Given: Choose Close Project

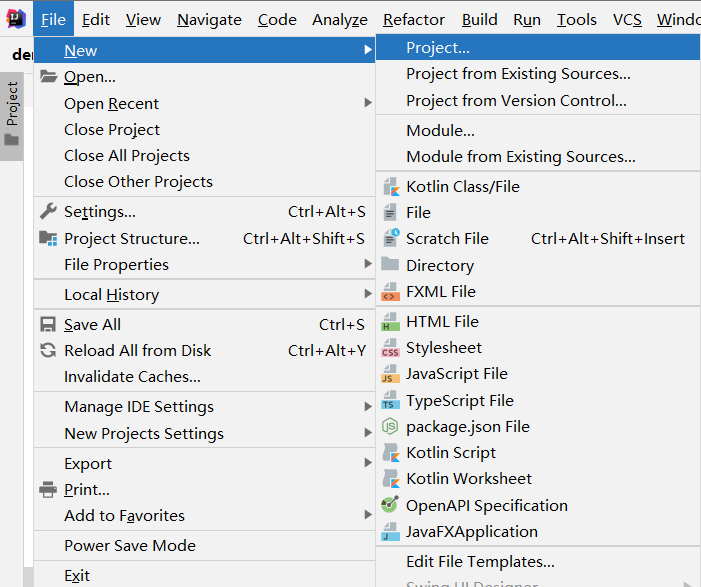Looking at the screenshot, I should point(204,130).
